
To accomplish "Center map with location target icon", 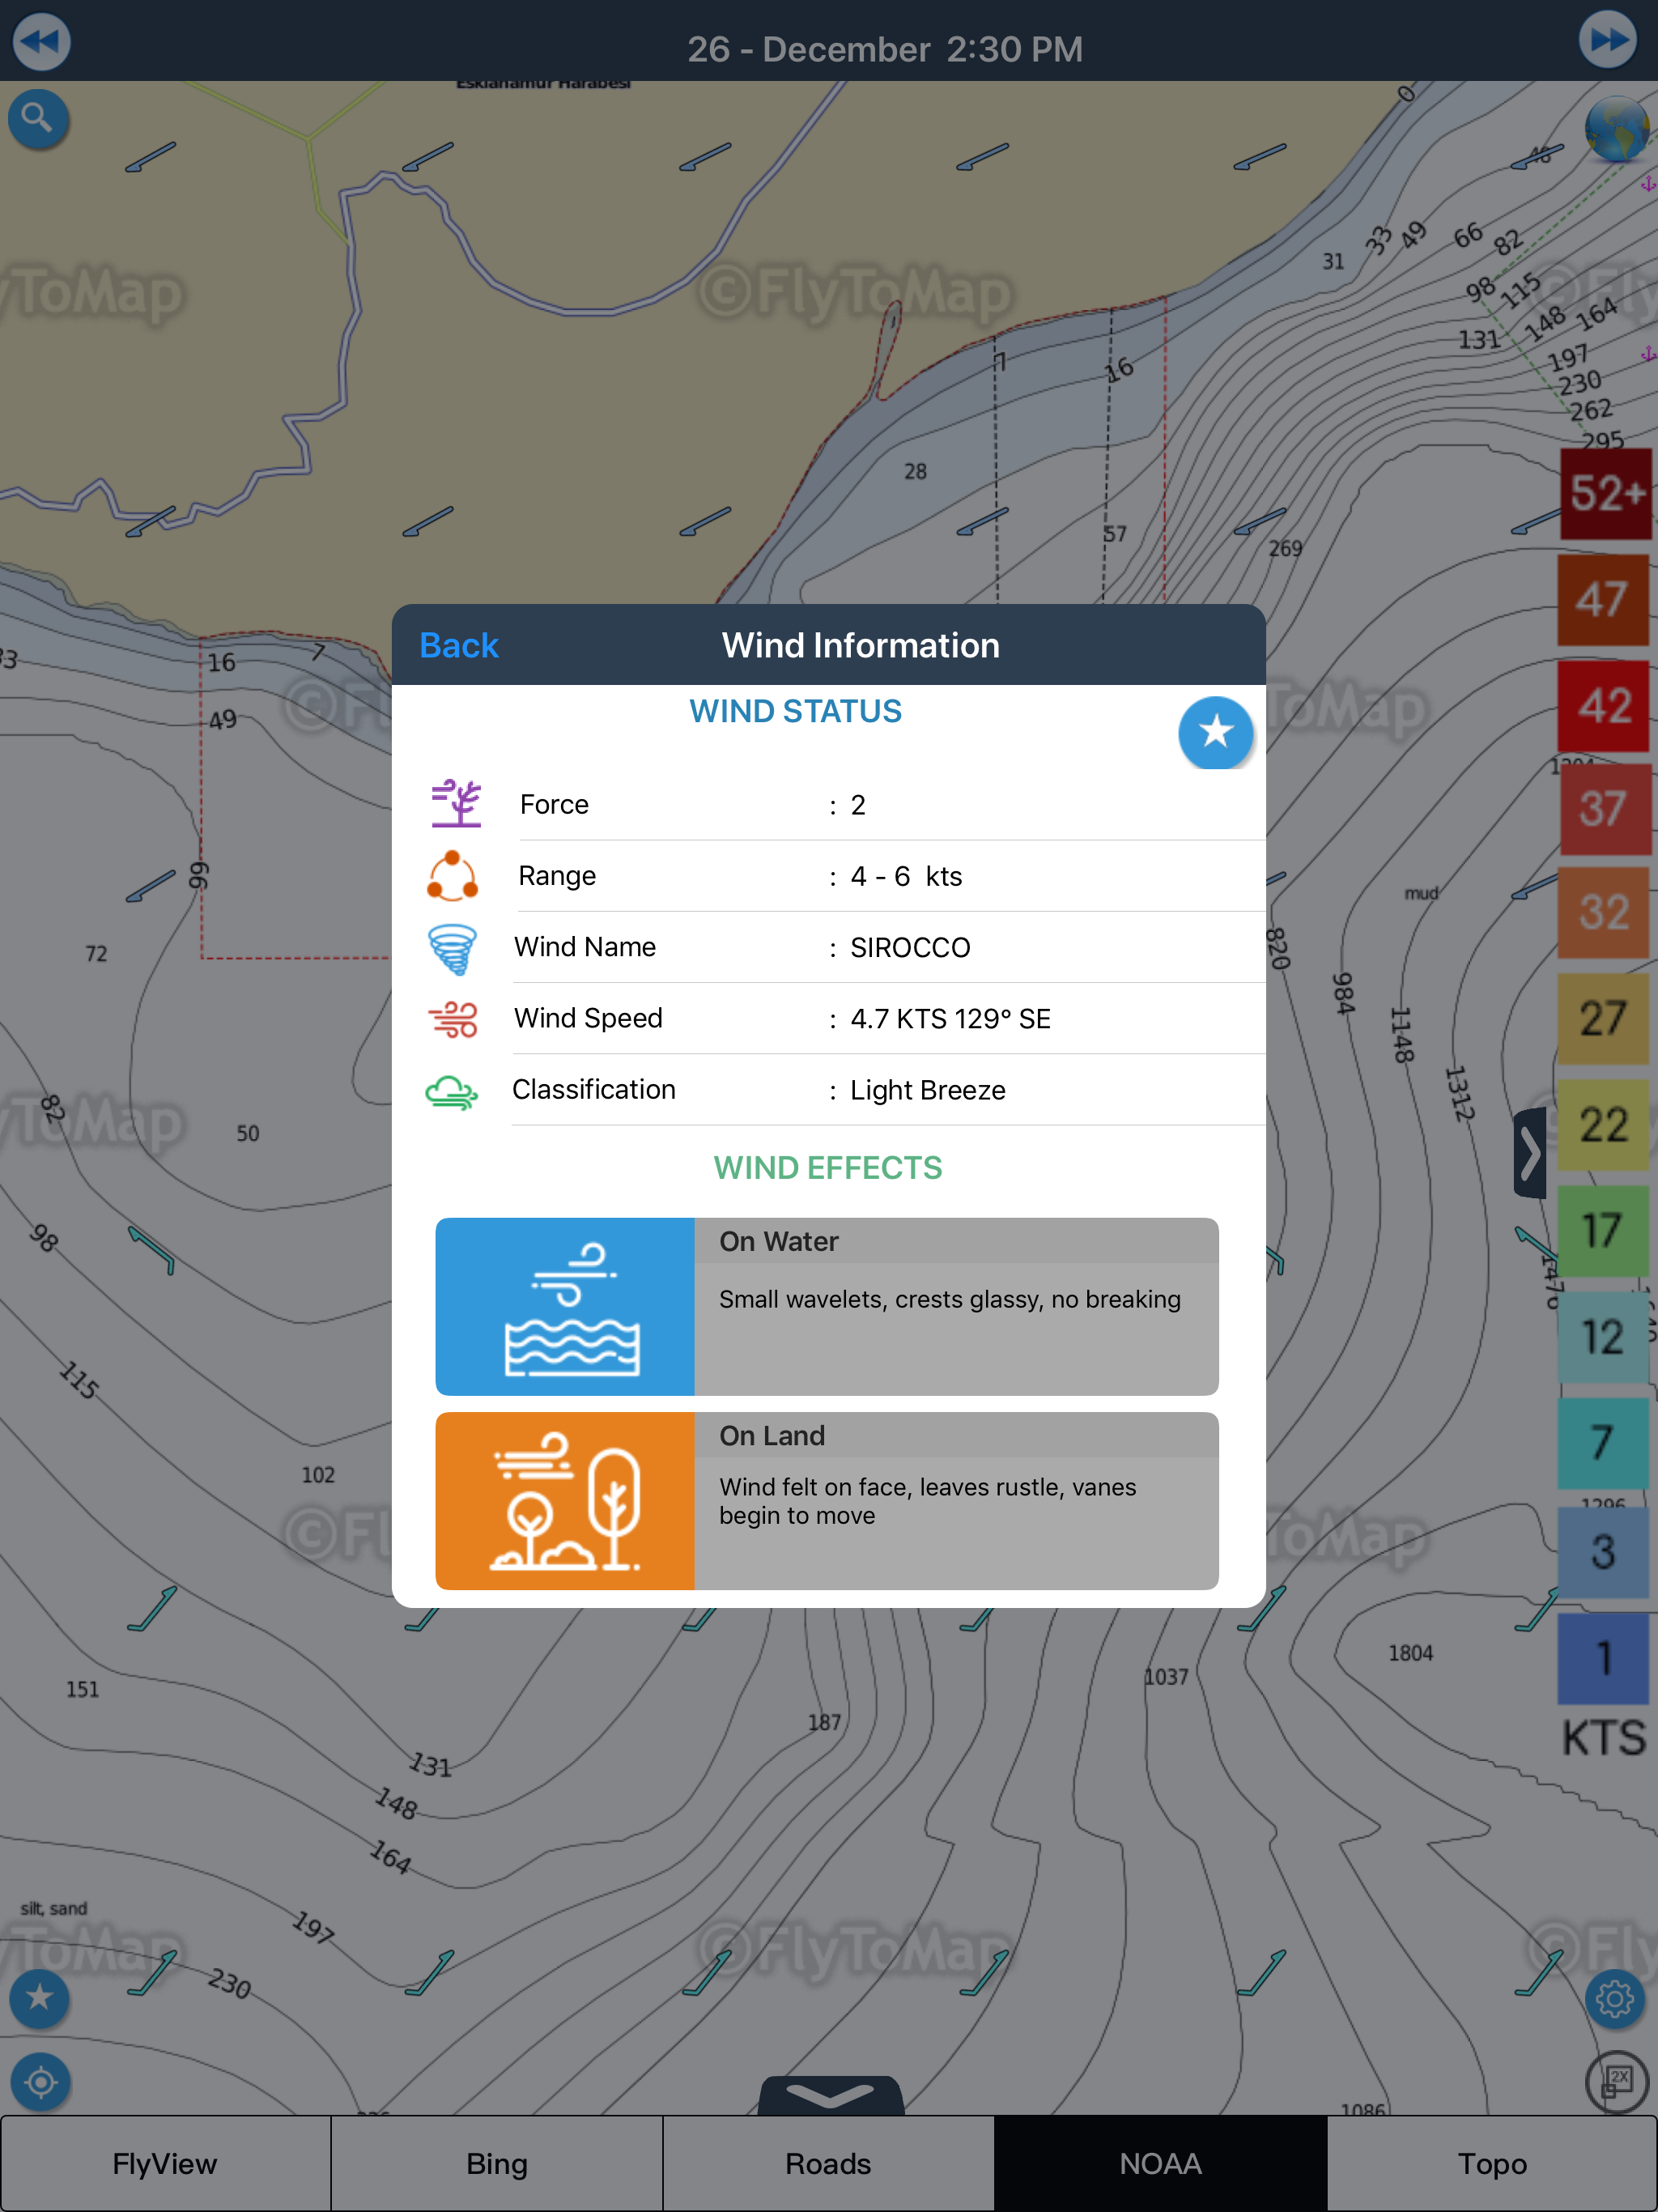I will (x=40, y=2082).
